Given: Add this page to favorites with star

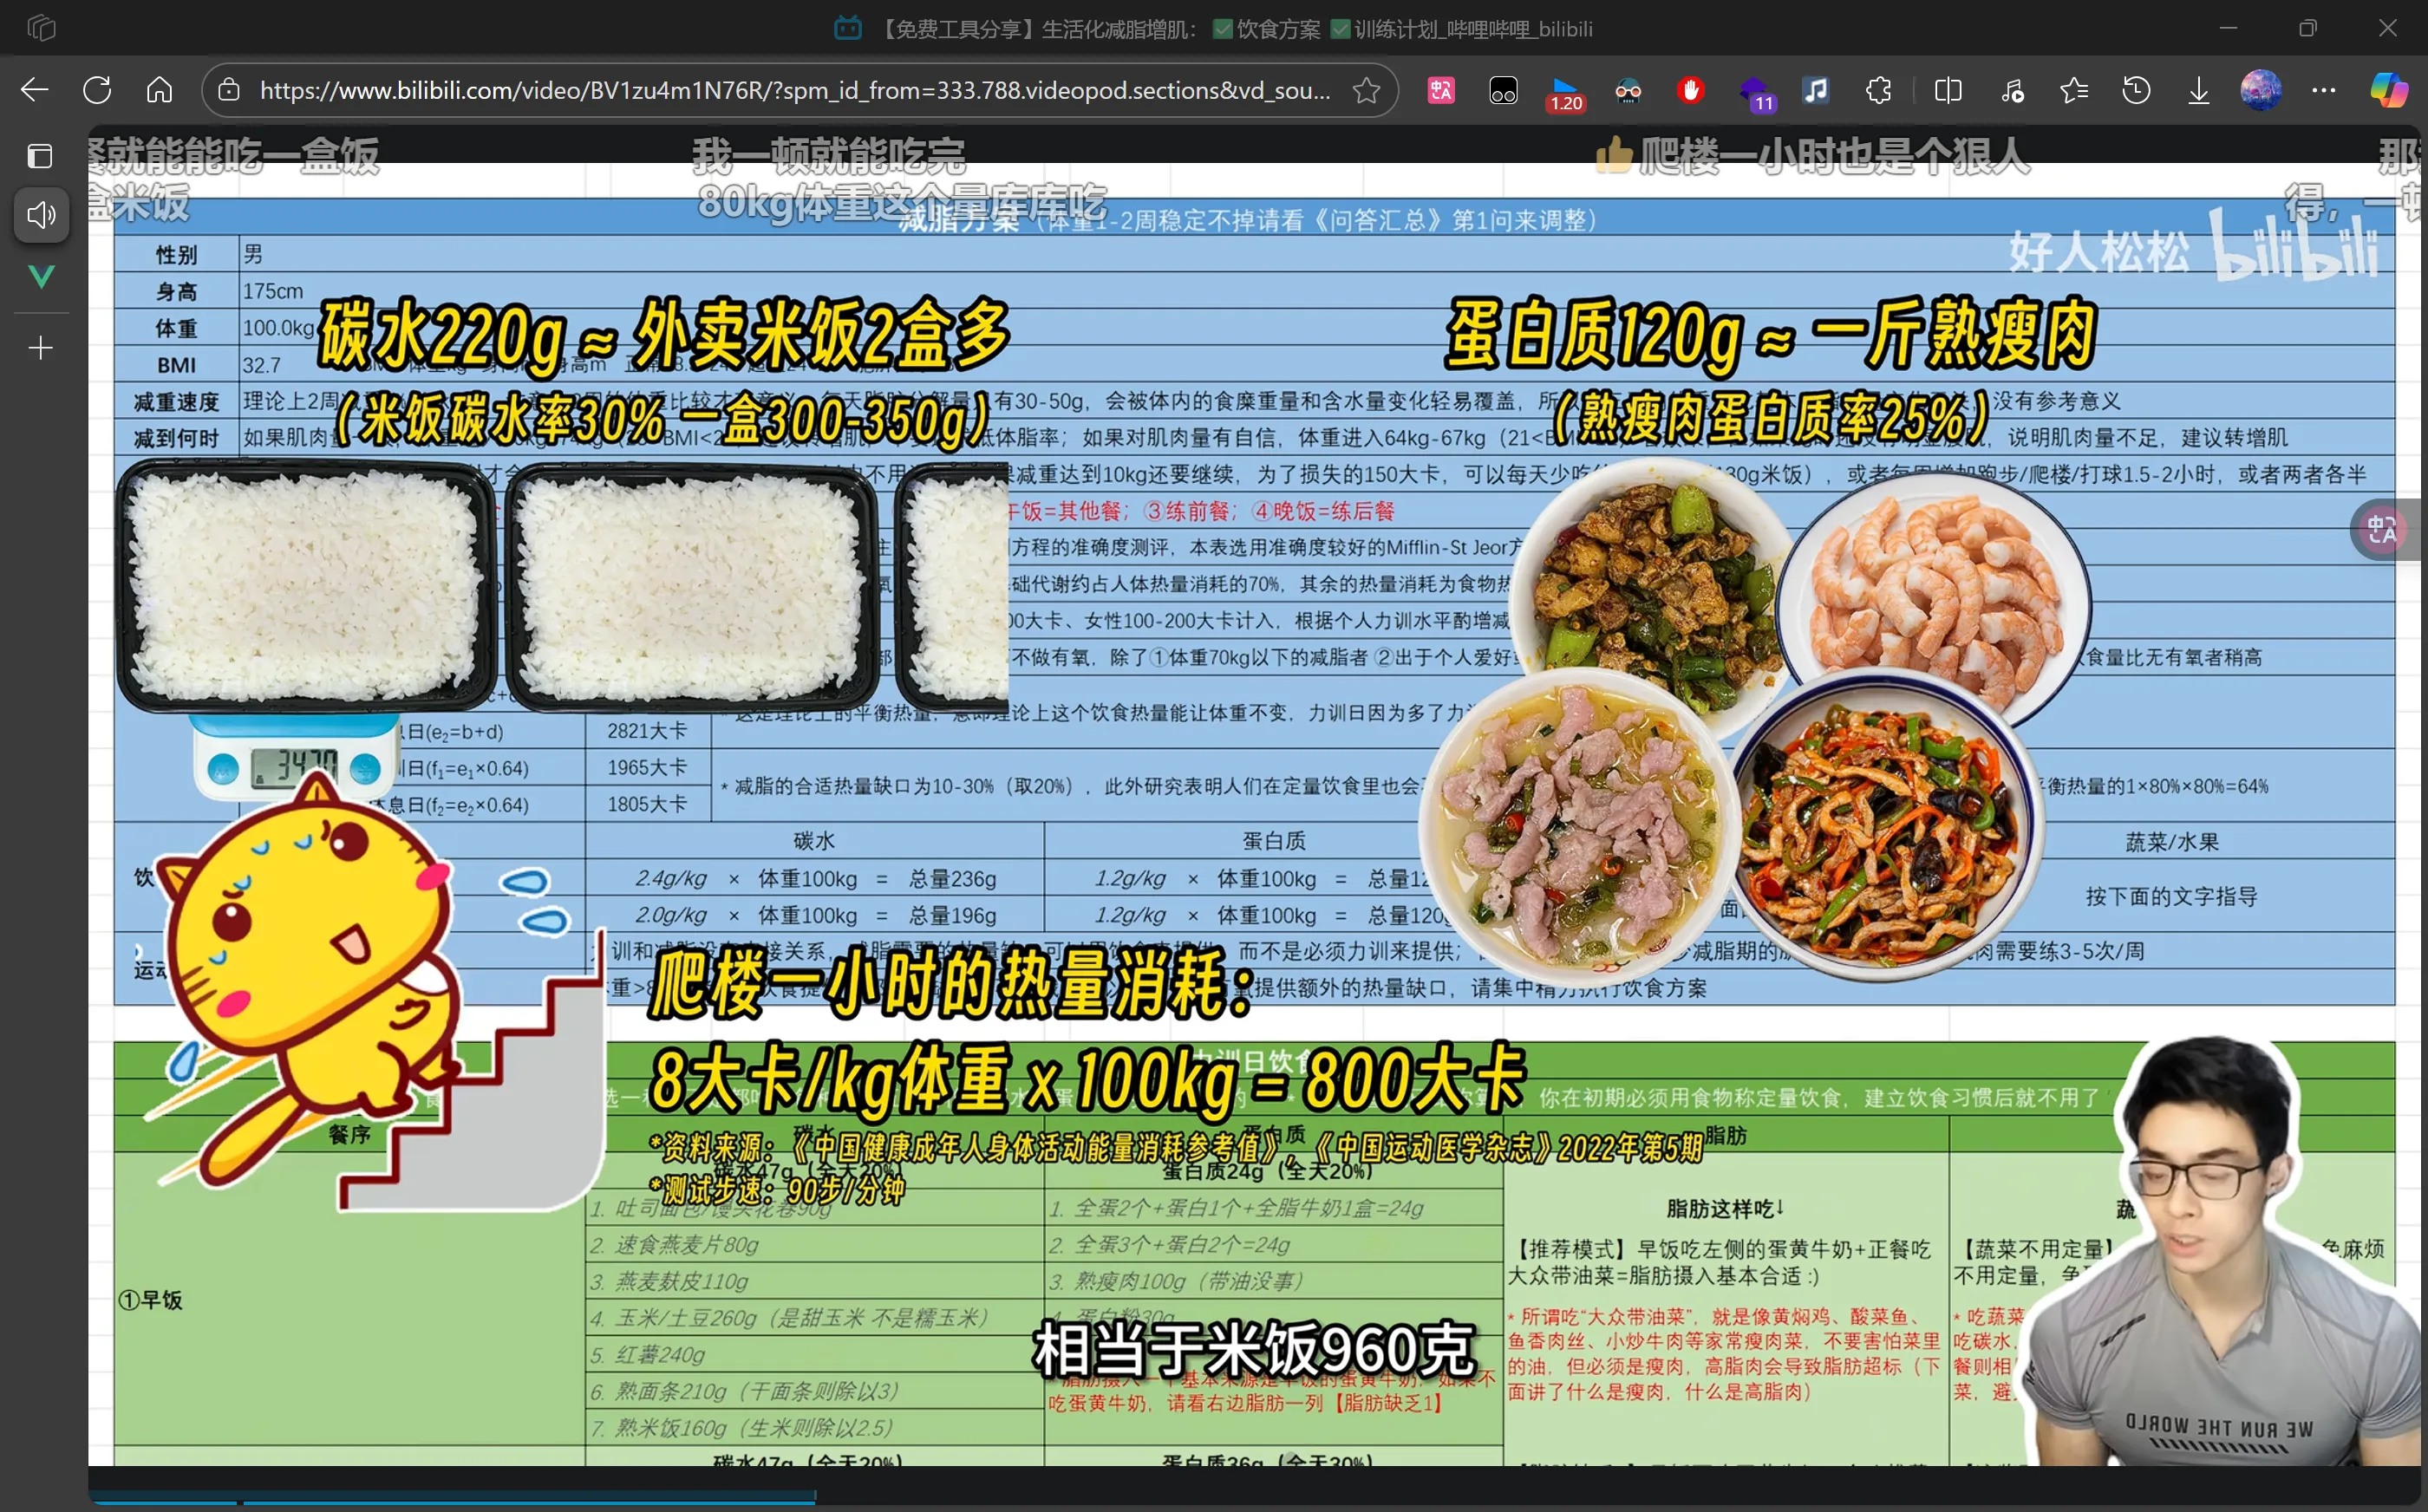Looking at the screenshot, I should pyautogui.click(x=1366, y=90).
